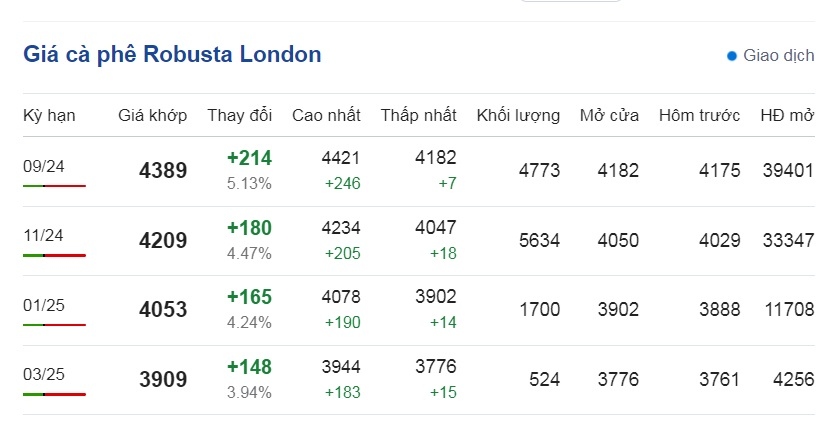Viewport: 838px width, 434px height.
Task: Click the range bar under 09/24
Action: 55,186
